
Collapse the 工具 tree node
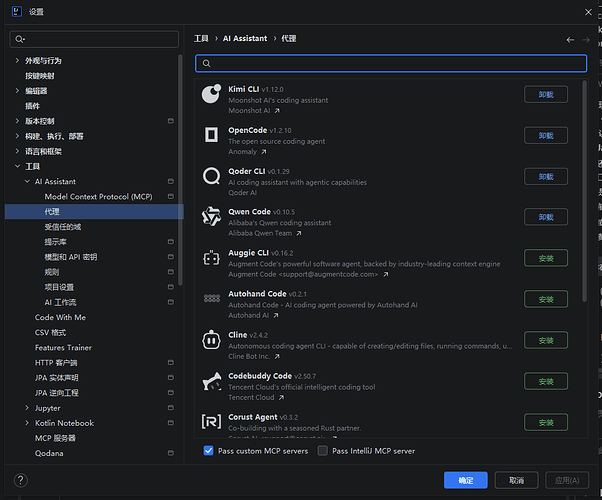tap(17, 166)
